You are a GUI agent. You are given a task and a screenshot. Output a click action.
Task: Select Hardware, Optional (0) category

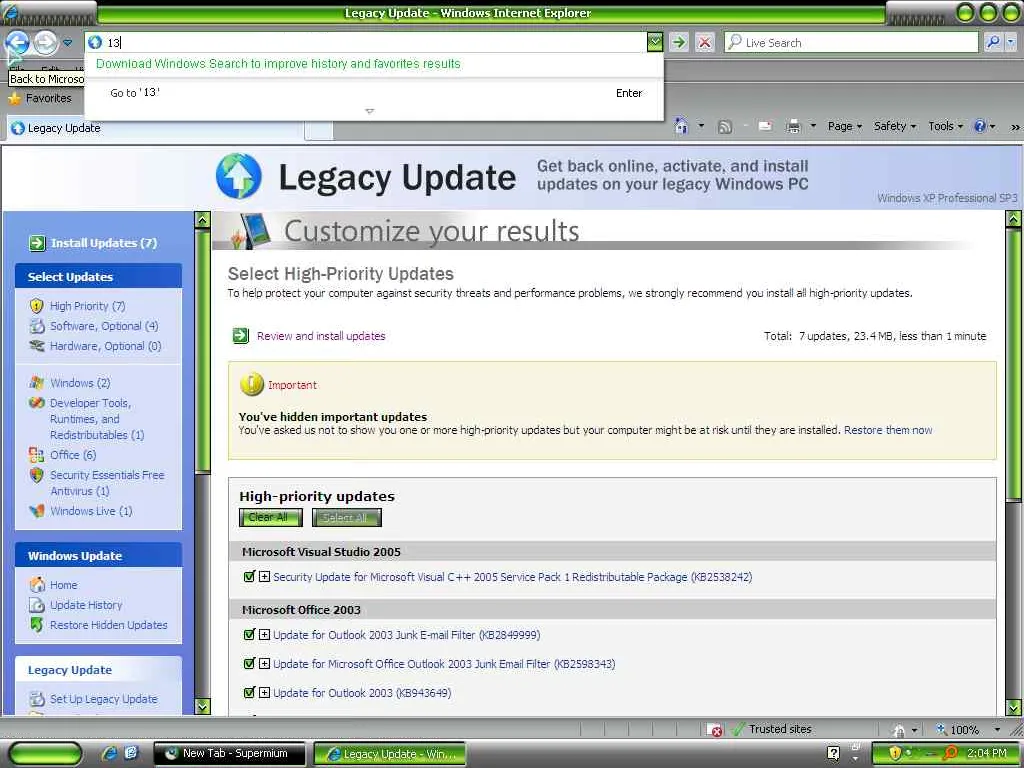(105, 346)
